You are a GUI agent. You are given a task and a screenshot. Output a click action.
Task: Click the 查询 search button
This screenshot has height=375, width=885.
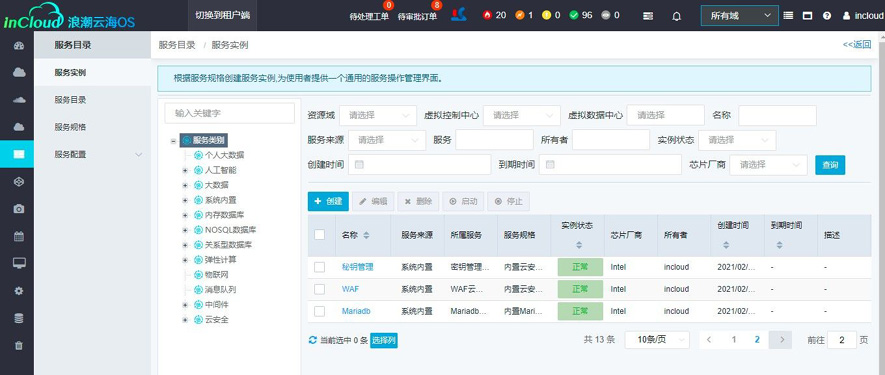pyautogui.click(x=830, y=165)
